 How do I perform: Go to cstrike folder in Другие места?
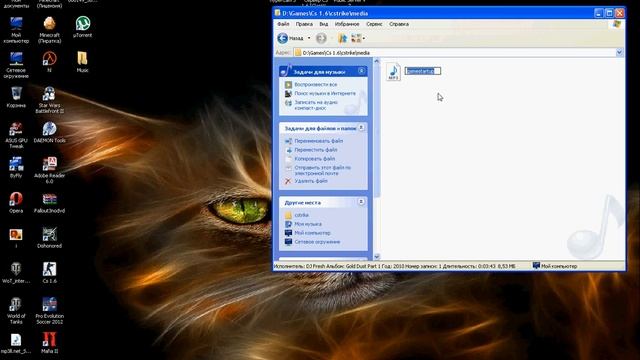[x=301, y=215]
